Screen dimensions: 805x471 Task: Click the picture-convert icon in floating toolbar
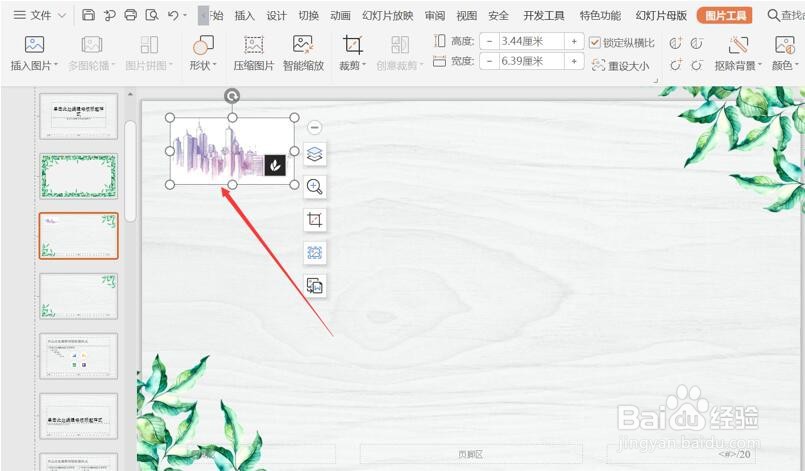tap(315, 286)
